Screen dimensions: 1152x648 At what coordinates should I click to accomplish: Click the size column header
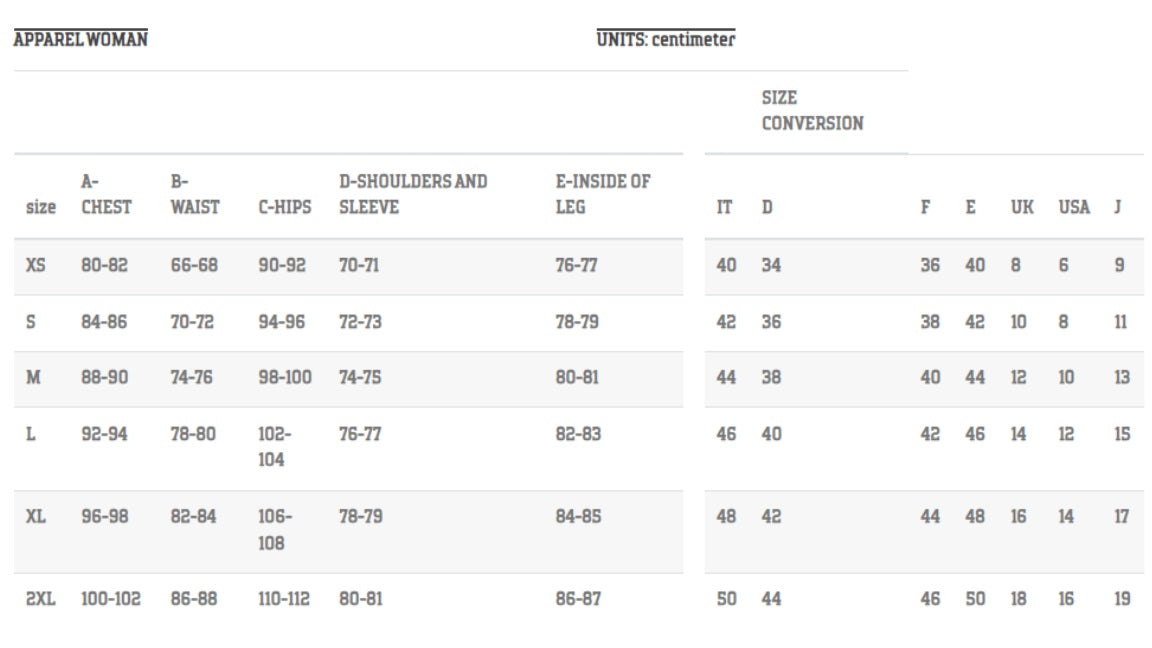[x=40, y=208]
